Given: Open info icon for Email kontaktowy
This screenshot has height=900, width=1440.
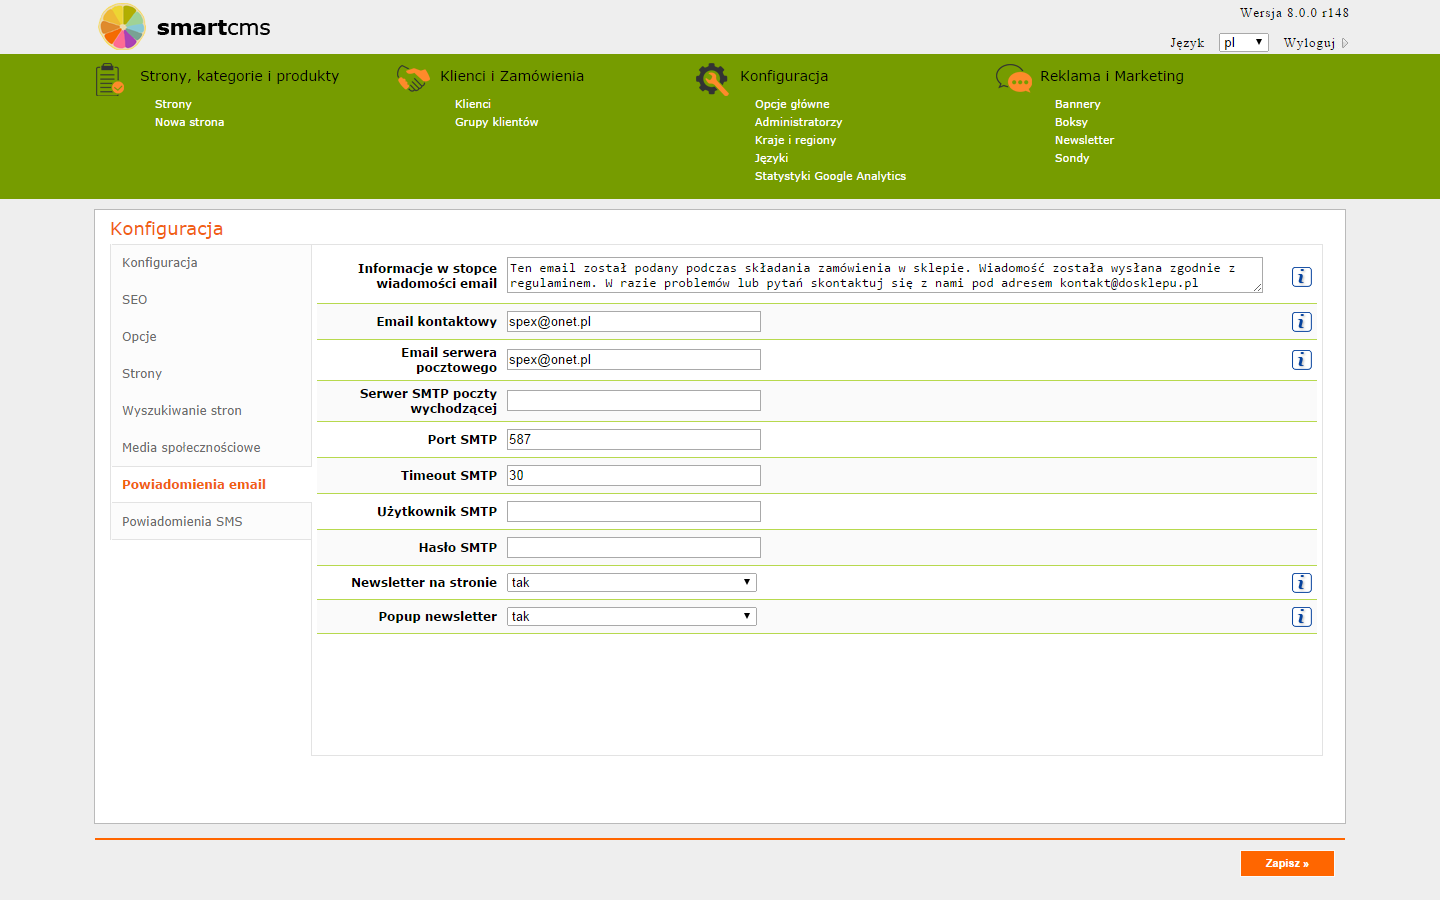Looking at the screenshot, I should (x=1301, y=322).
